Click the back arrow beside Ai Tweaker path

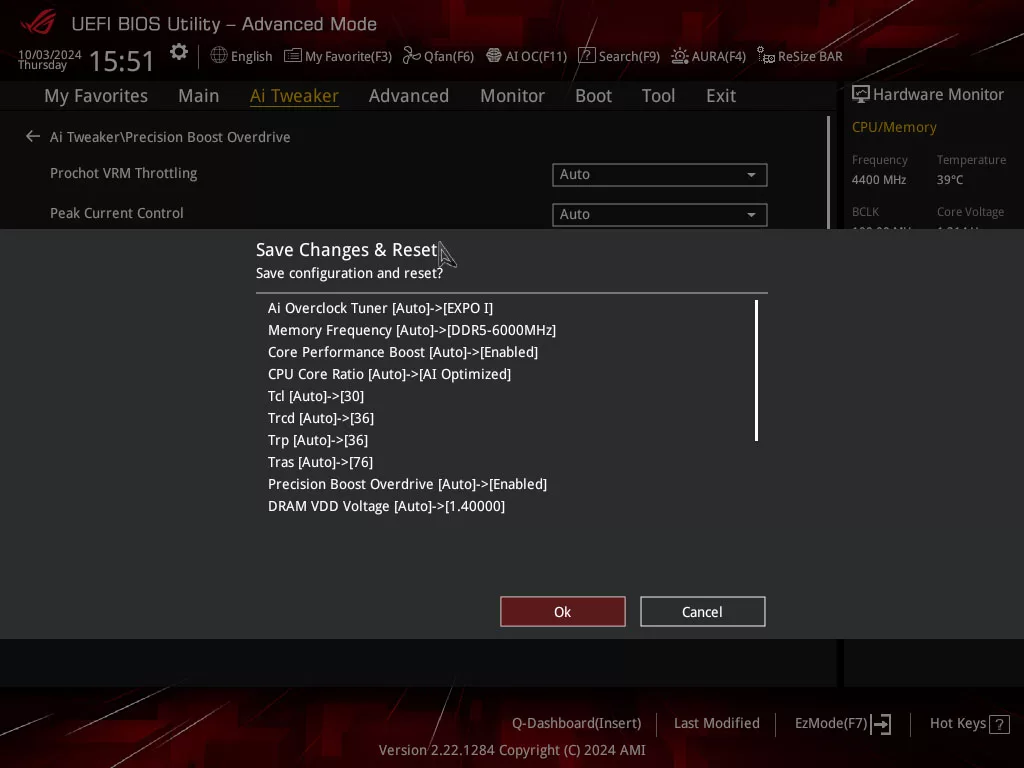coord(33,137)
